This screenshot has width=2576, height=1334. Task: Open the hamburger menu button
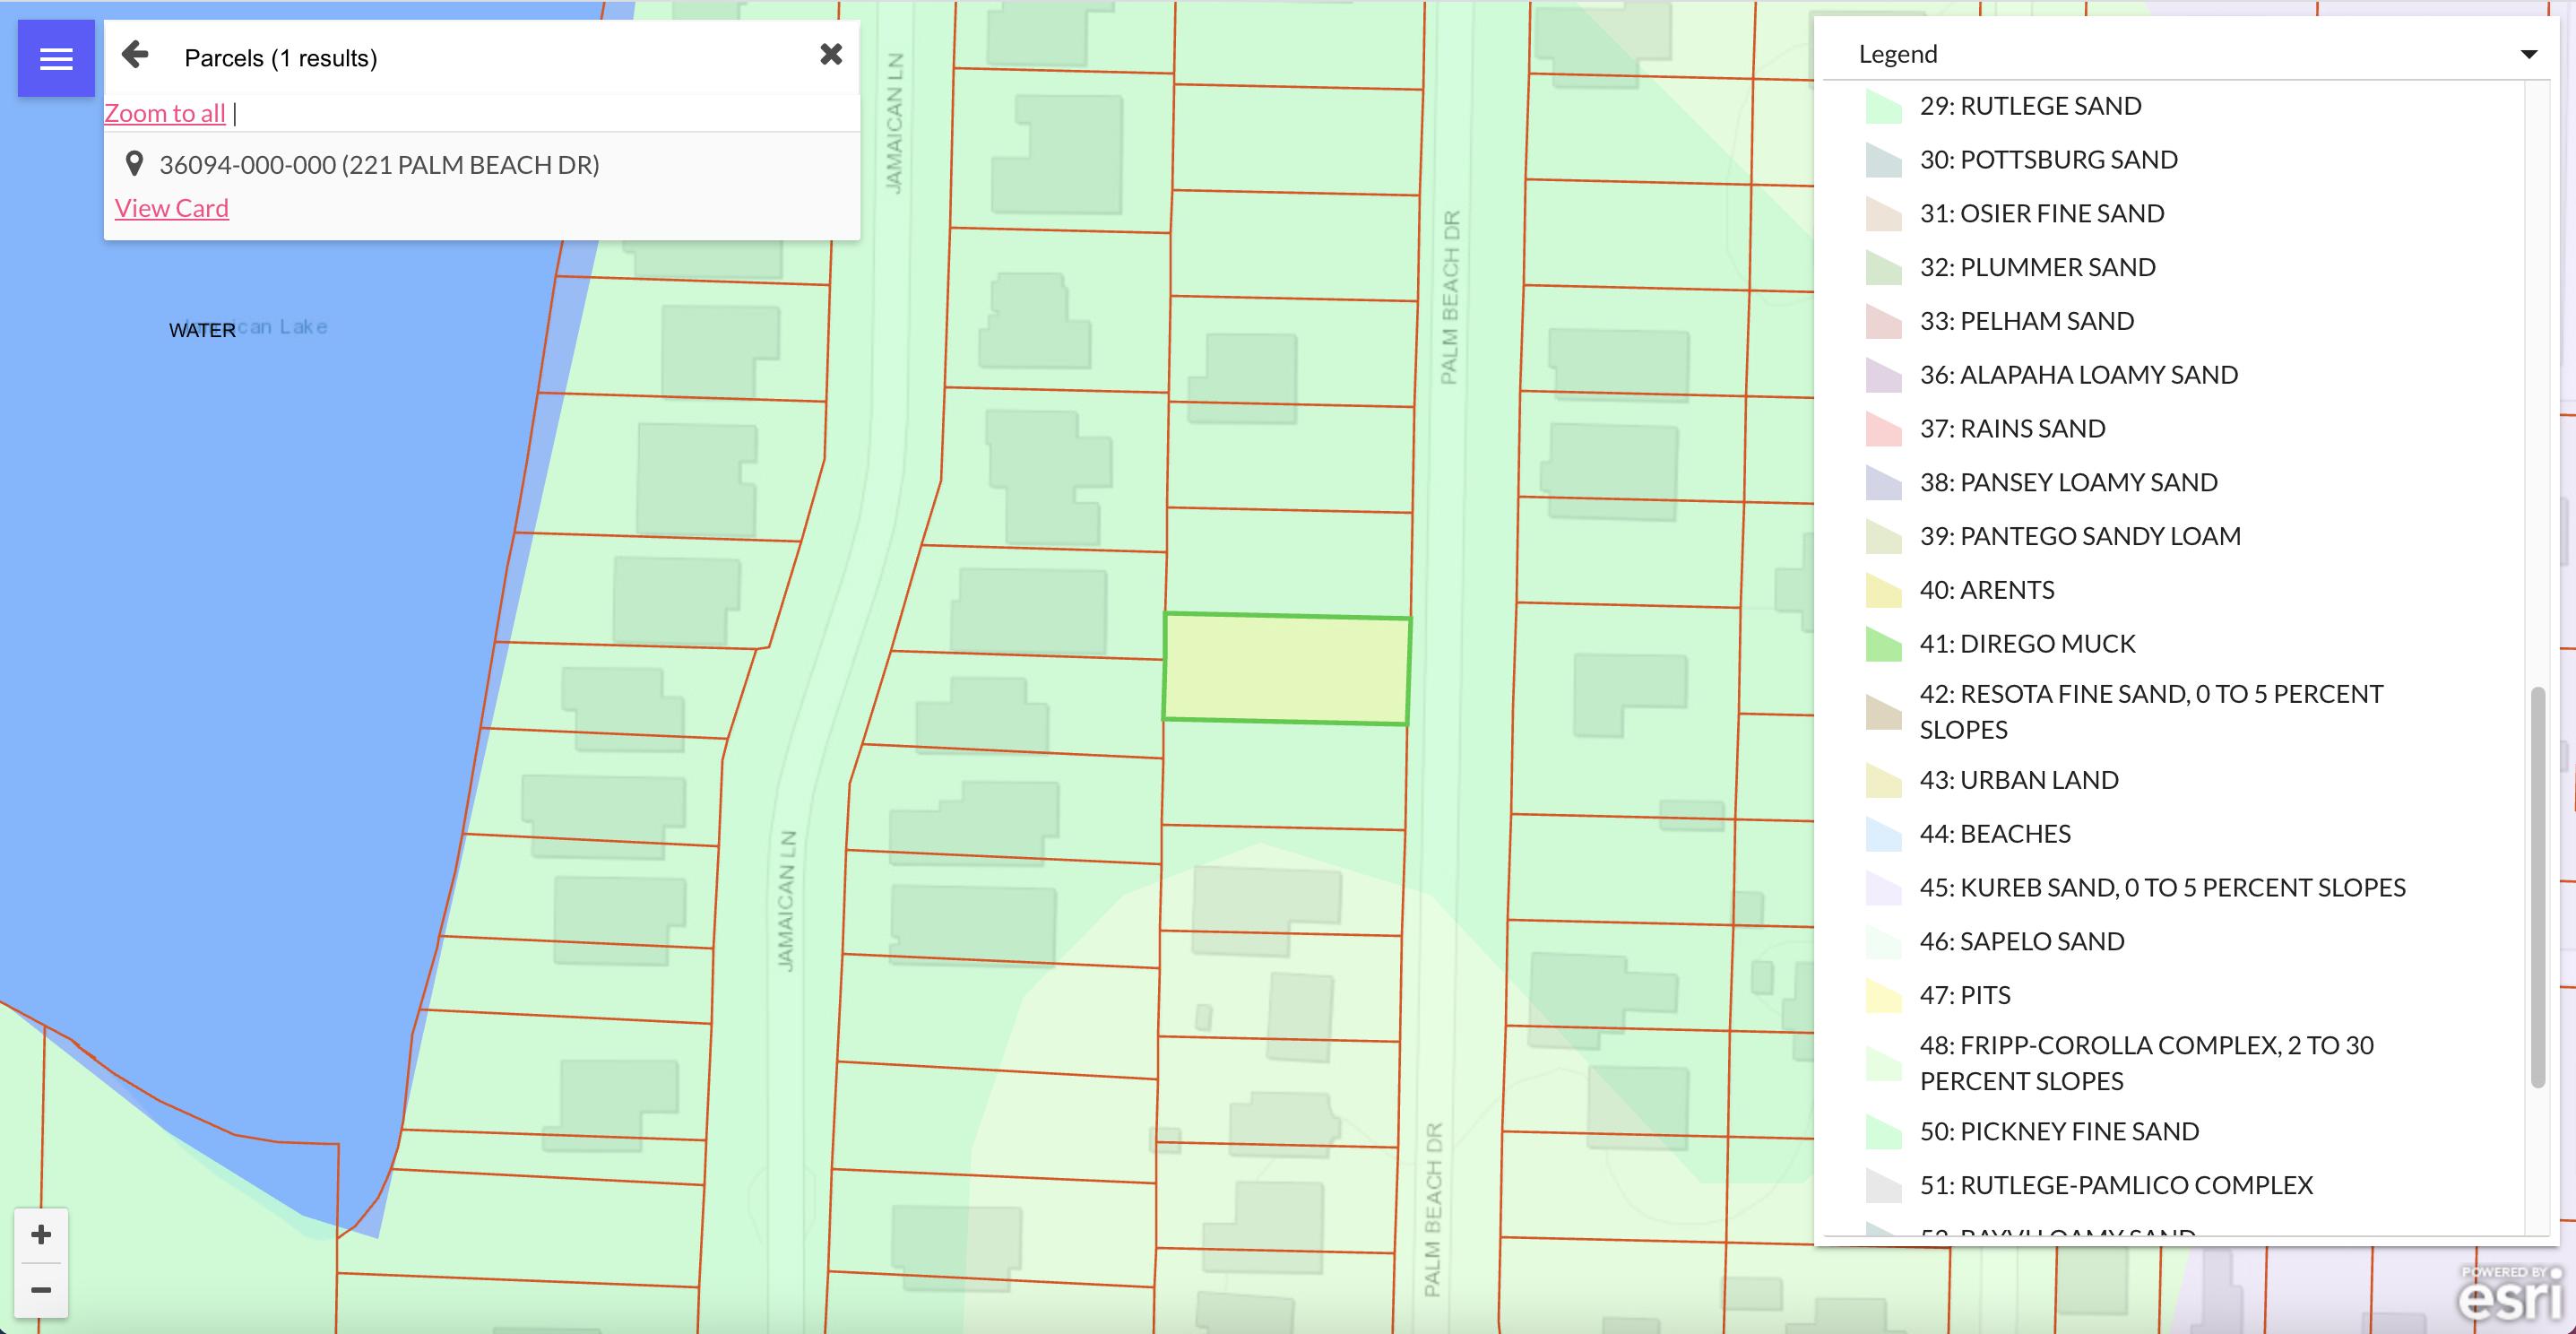click(x=56, y=59)
